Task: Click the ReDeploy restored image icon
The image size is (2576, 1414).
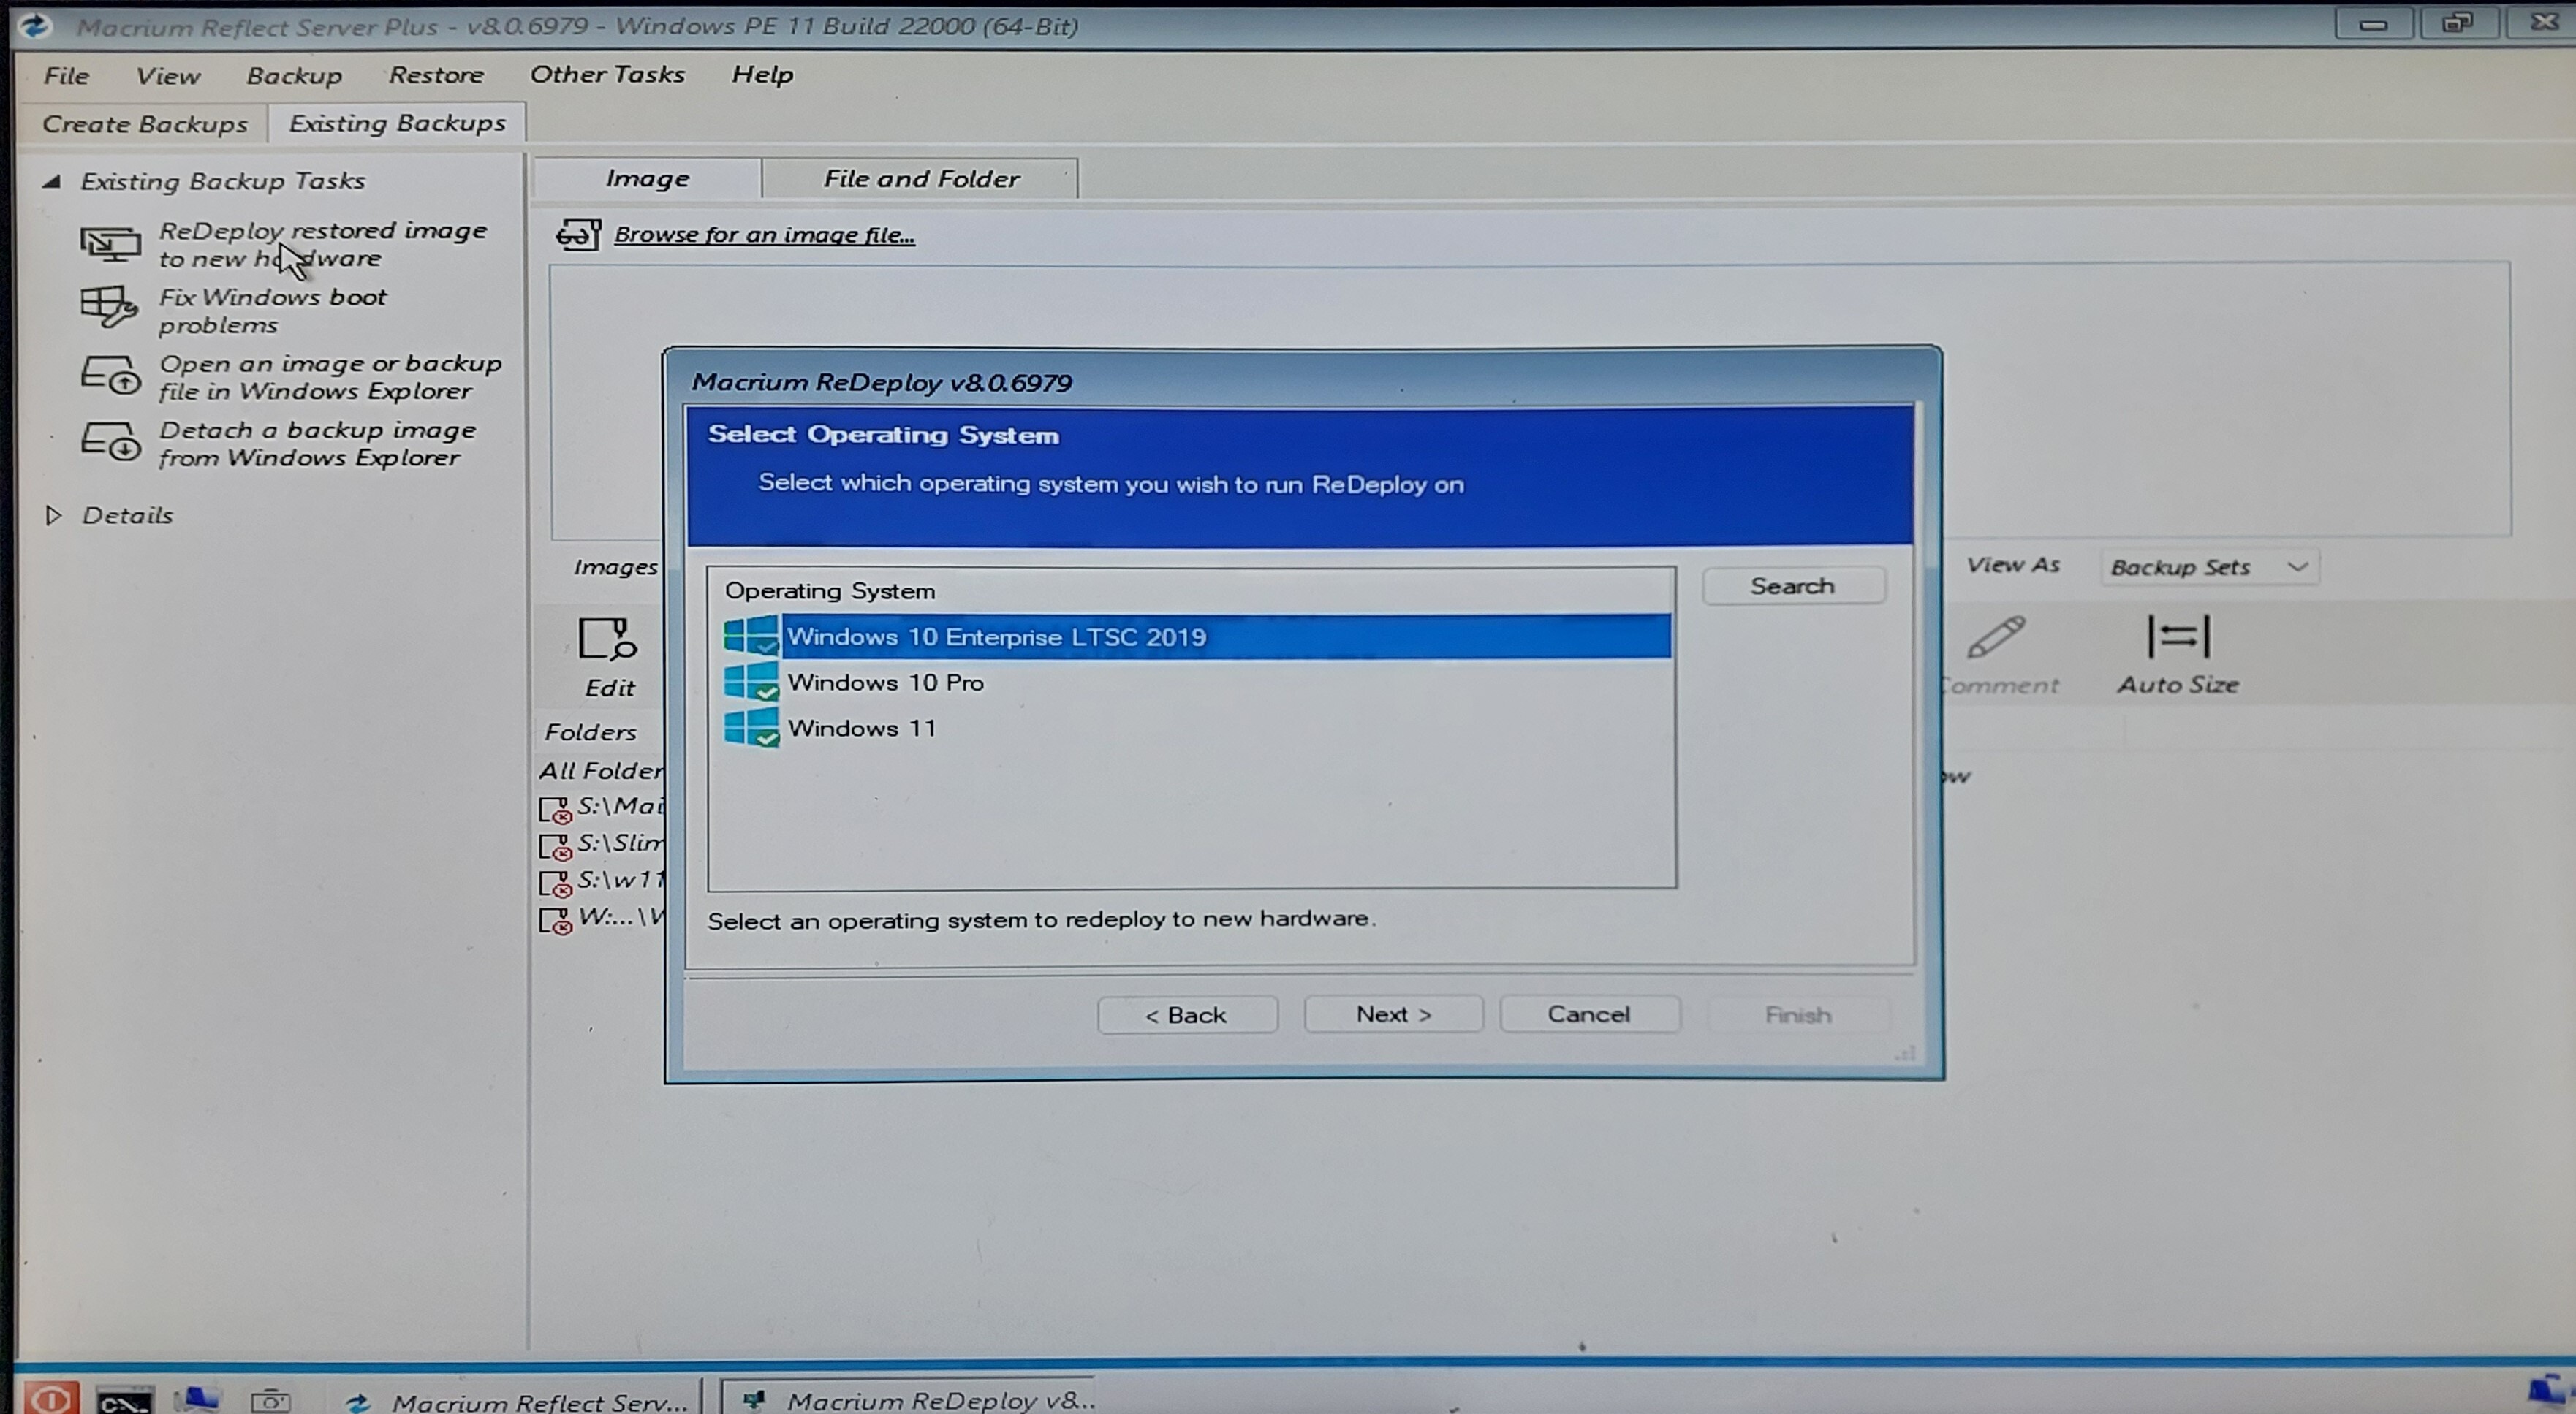Action: (110, 243)
